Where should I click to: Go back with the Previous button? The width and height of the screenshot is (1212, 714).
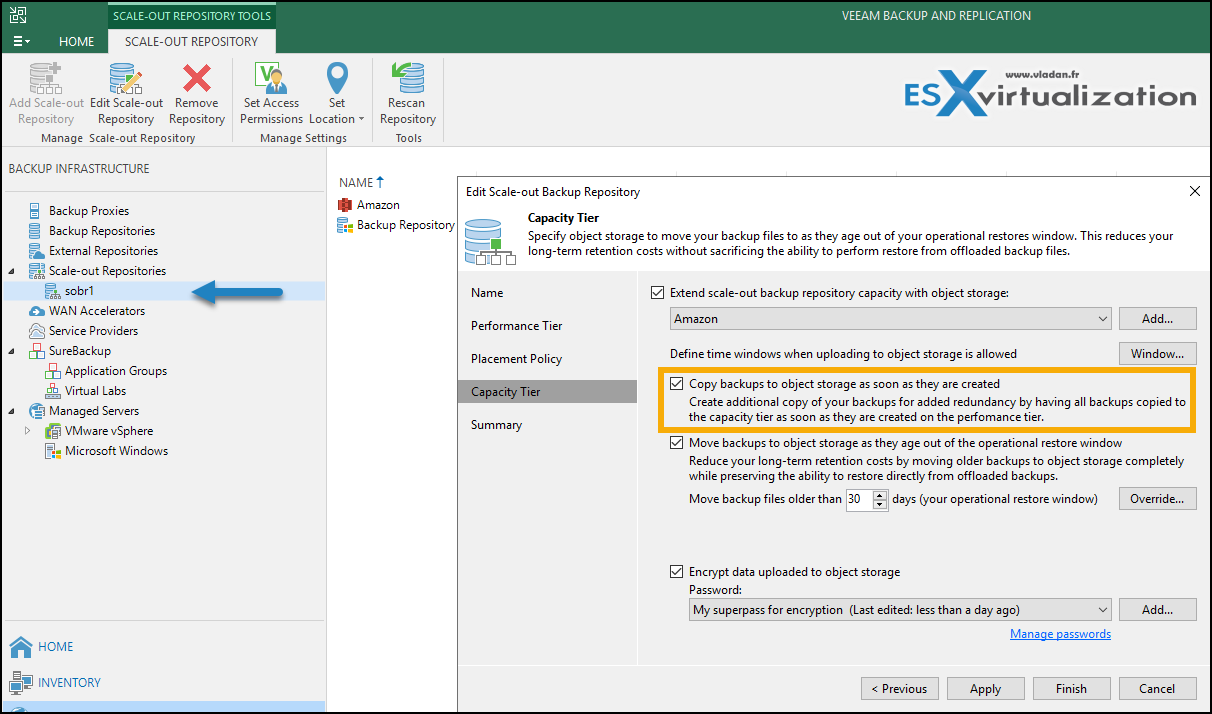tap(900, 688)
